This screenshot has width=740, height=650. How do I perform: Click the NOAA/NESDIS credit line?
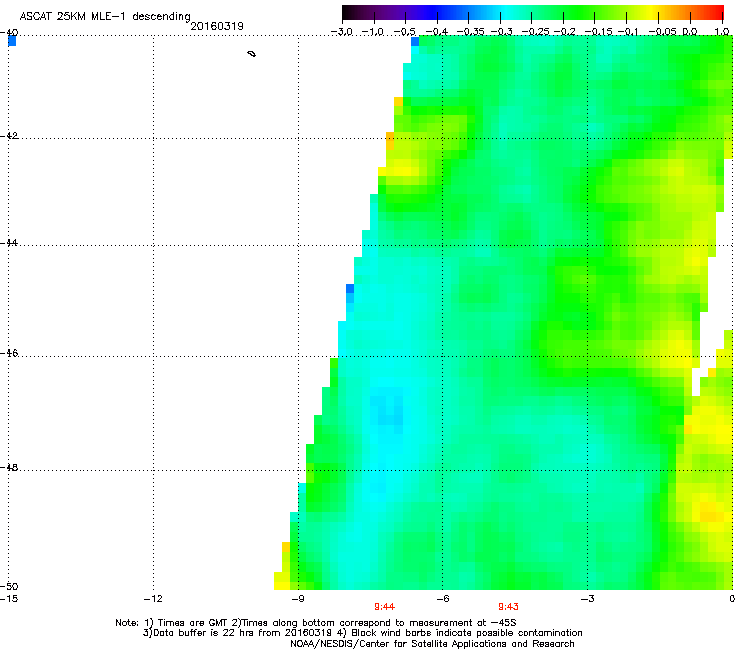(432, 644)
